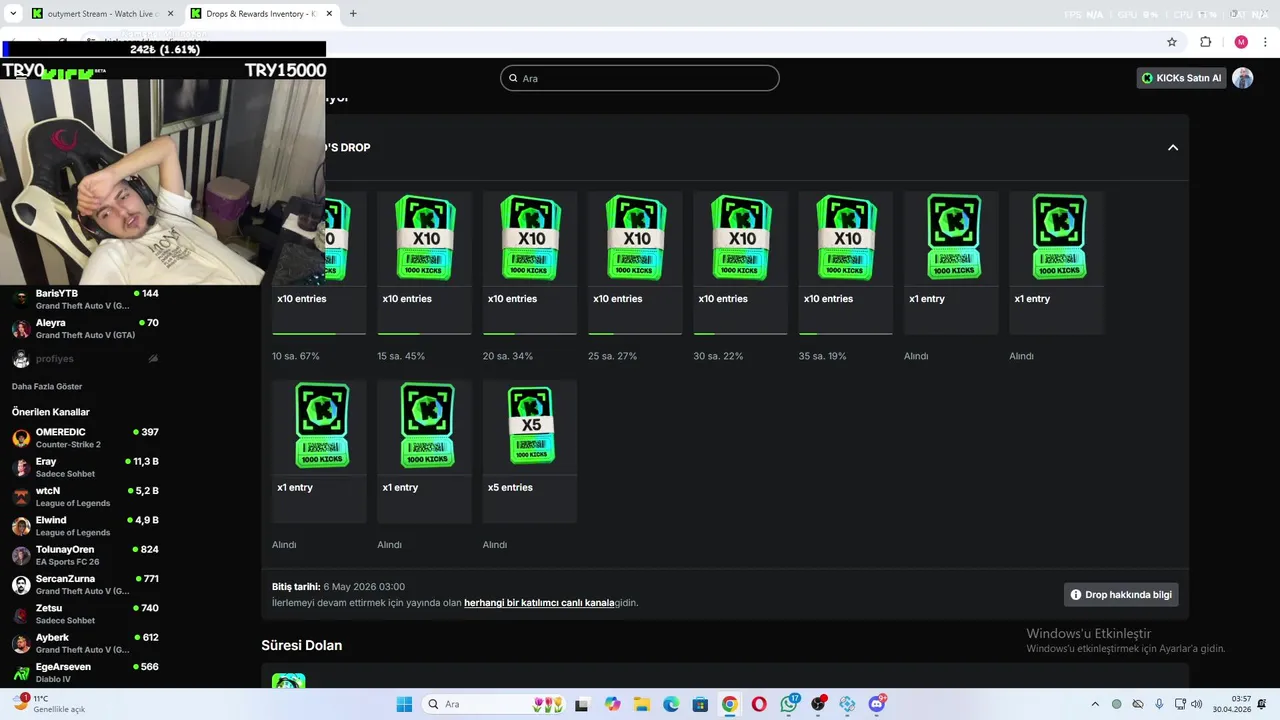The width and height of the screenshot is (1280, 720).
Task: Open the Elwind channel avatar
Action: click(21, 526)
